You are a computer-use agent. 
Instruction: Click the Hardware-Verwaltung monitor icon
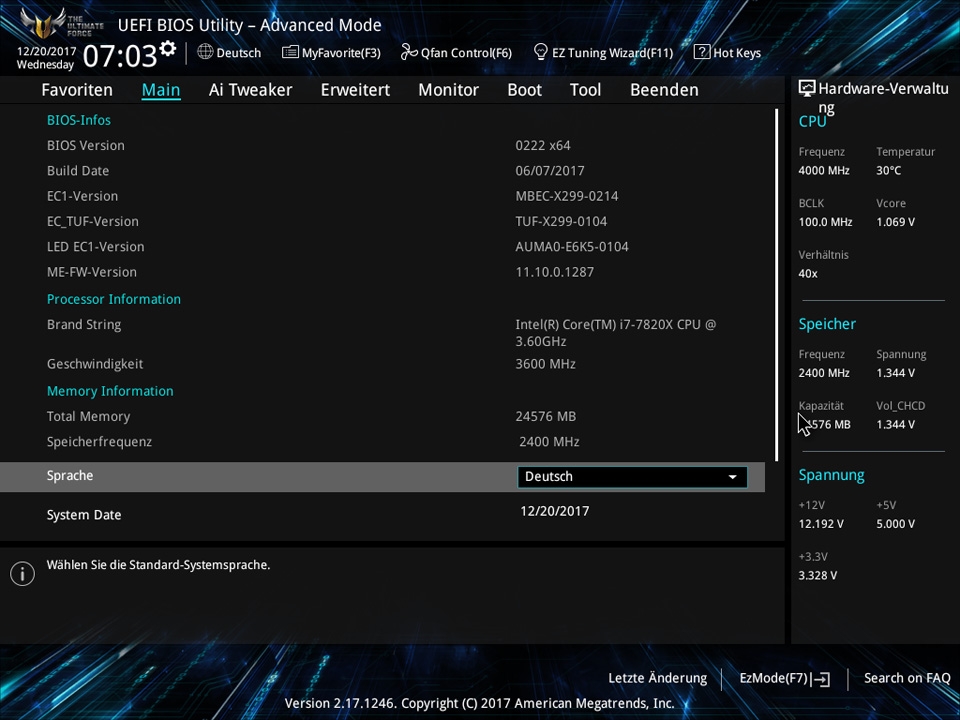coord(807,89)
